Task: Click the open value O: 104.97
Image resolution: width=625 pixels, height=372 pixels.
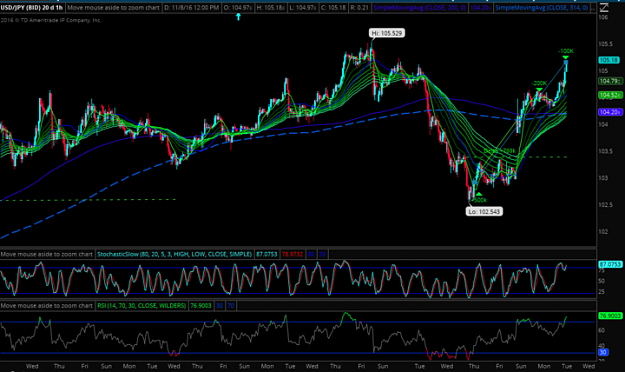Action: tap(237, 8)
